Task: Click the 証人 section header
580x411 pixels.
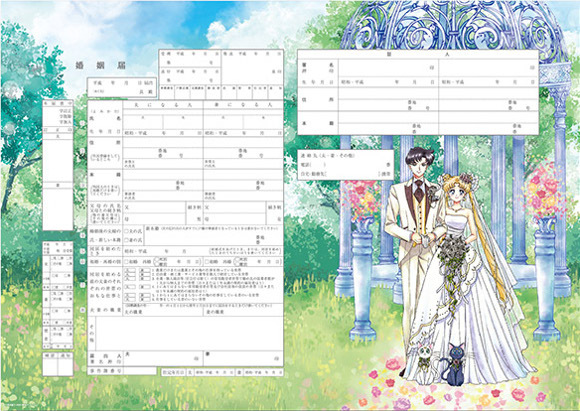Action: pos(418,54)
